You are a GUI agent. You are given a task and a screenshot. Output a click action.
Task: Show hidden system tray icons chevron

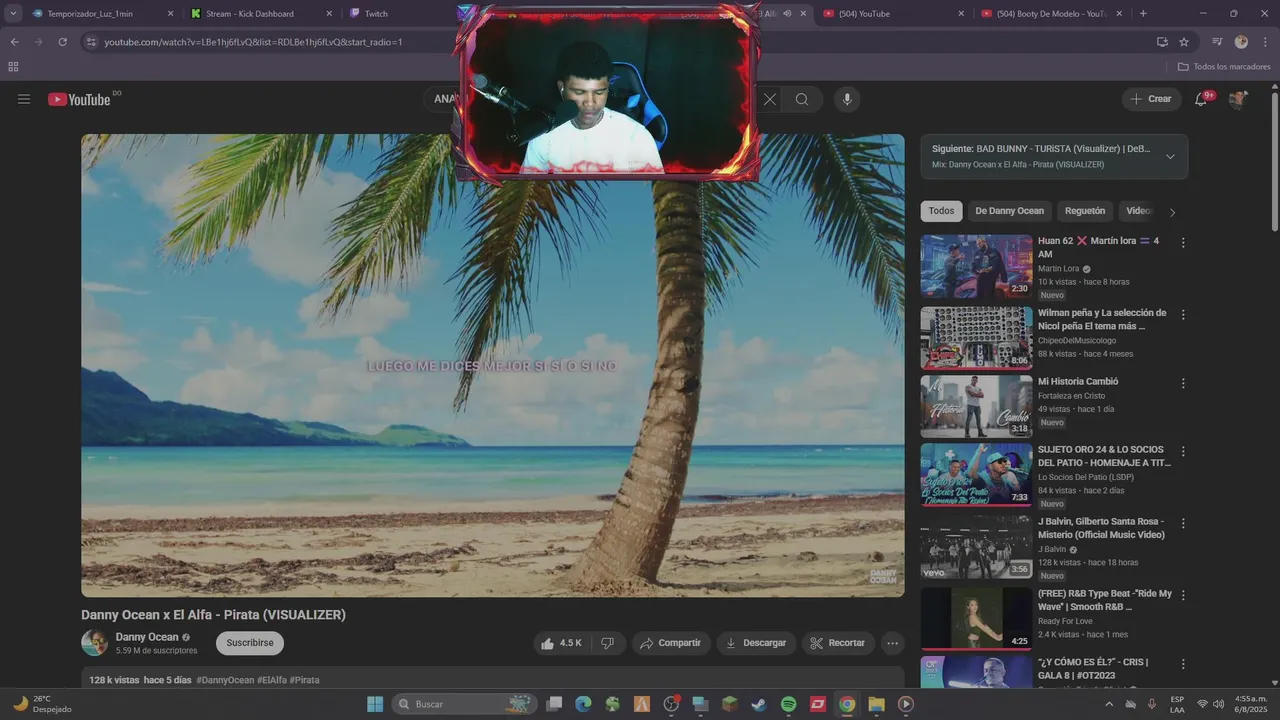(x=1108, y=704)
